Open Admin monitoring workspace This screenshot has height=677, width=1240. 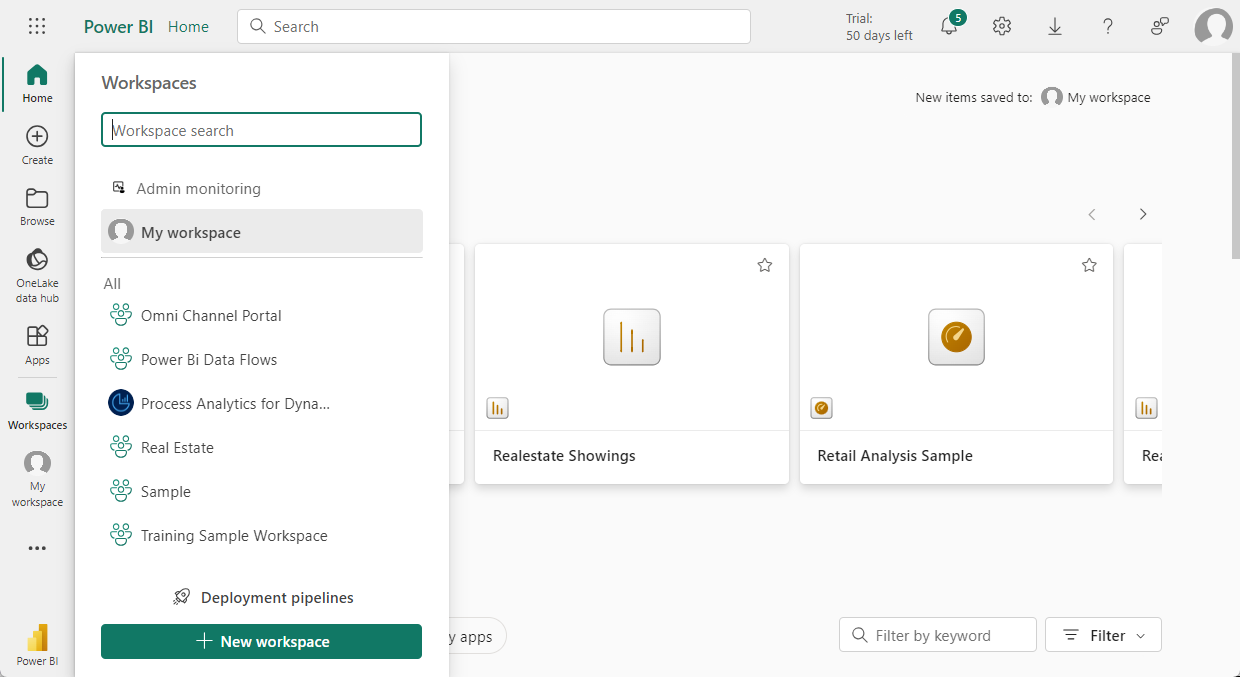pyautogui.click(x=261, y=188)
